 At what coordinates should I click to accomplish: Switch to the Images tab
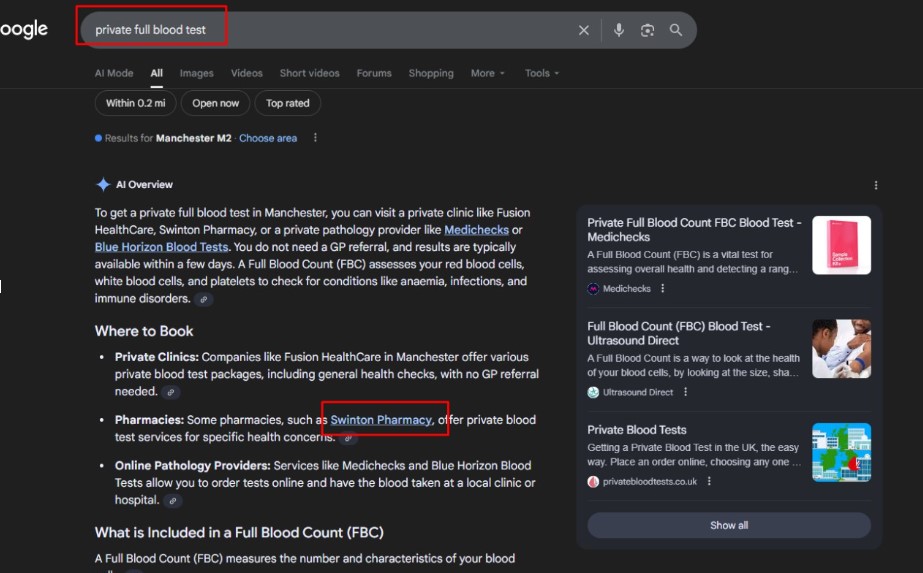(197, 73)
